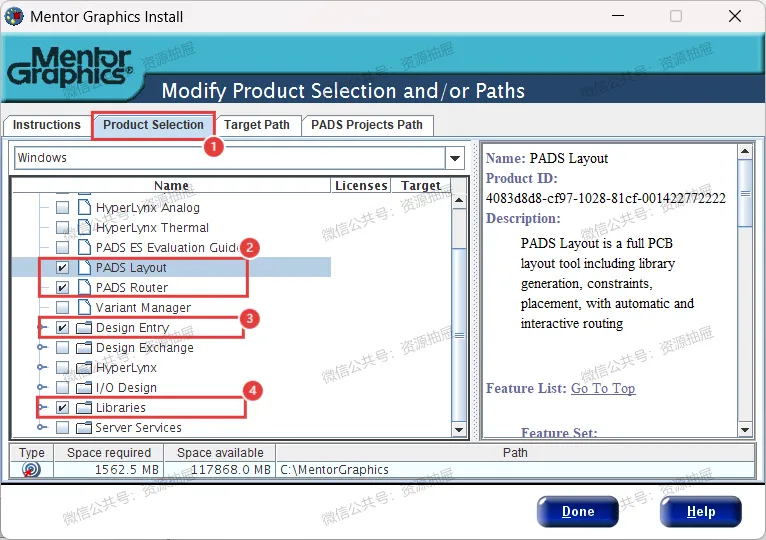Screen dimensions: 766x540
Task: Uncheck the PADS Layout checkbox
Action: [x=63, y=268]
